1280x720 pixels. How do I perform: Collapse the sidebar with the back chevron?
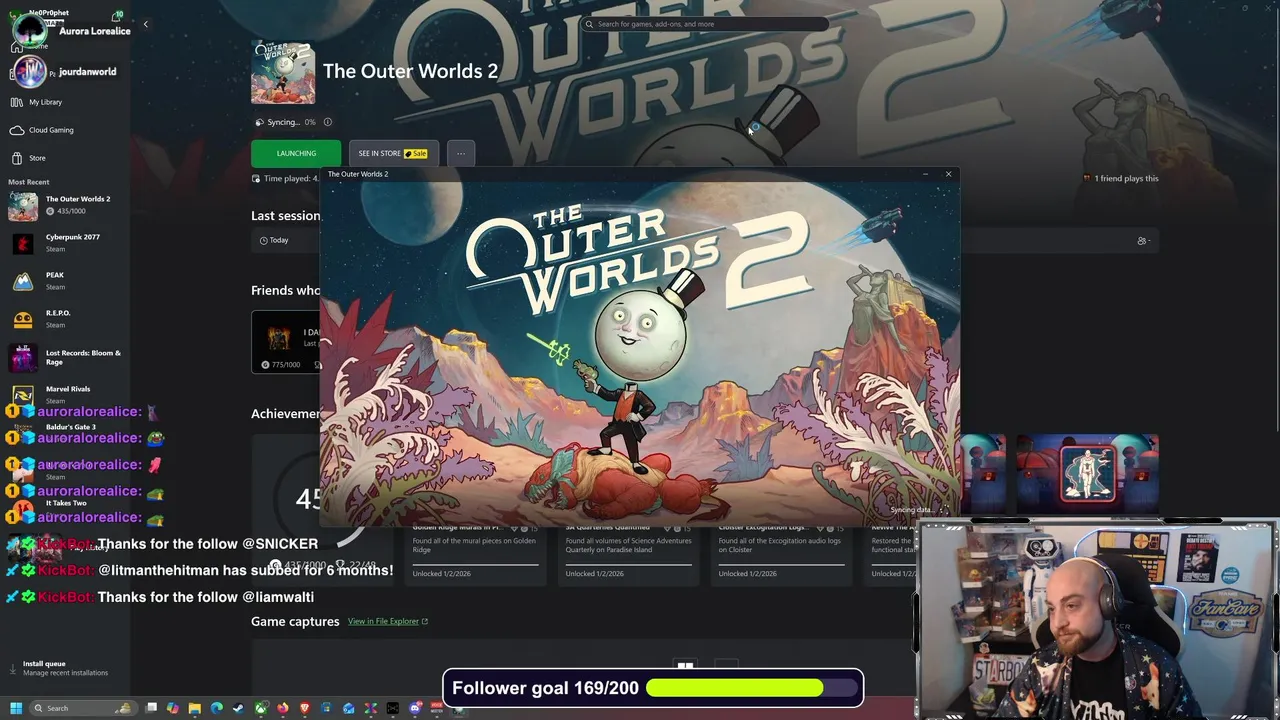pos(145,24)
